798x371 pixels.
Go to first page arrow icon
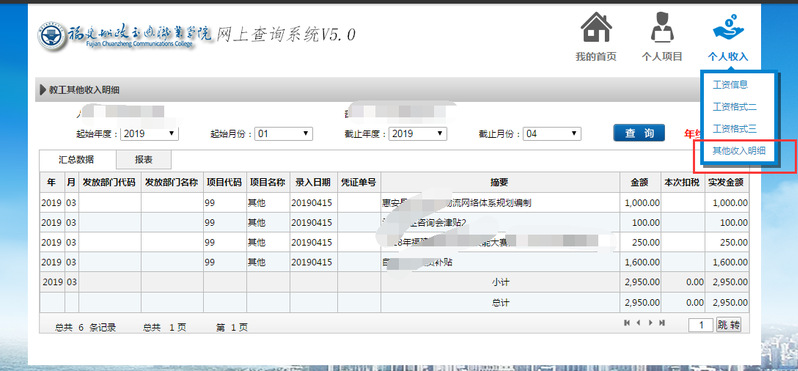(x=627, y=323)
